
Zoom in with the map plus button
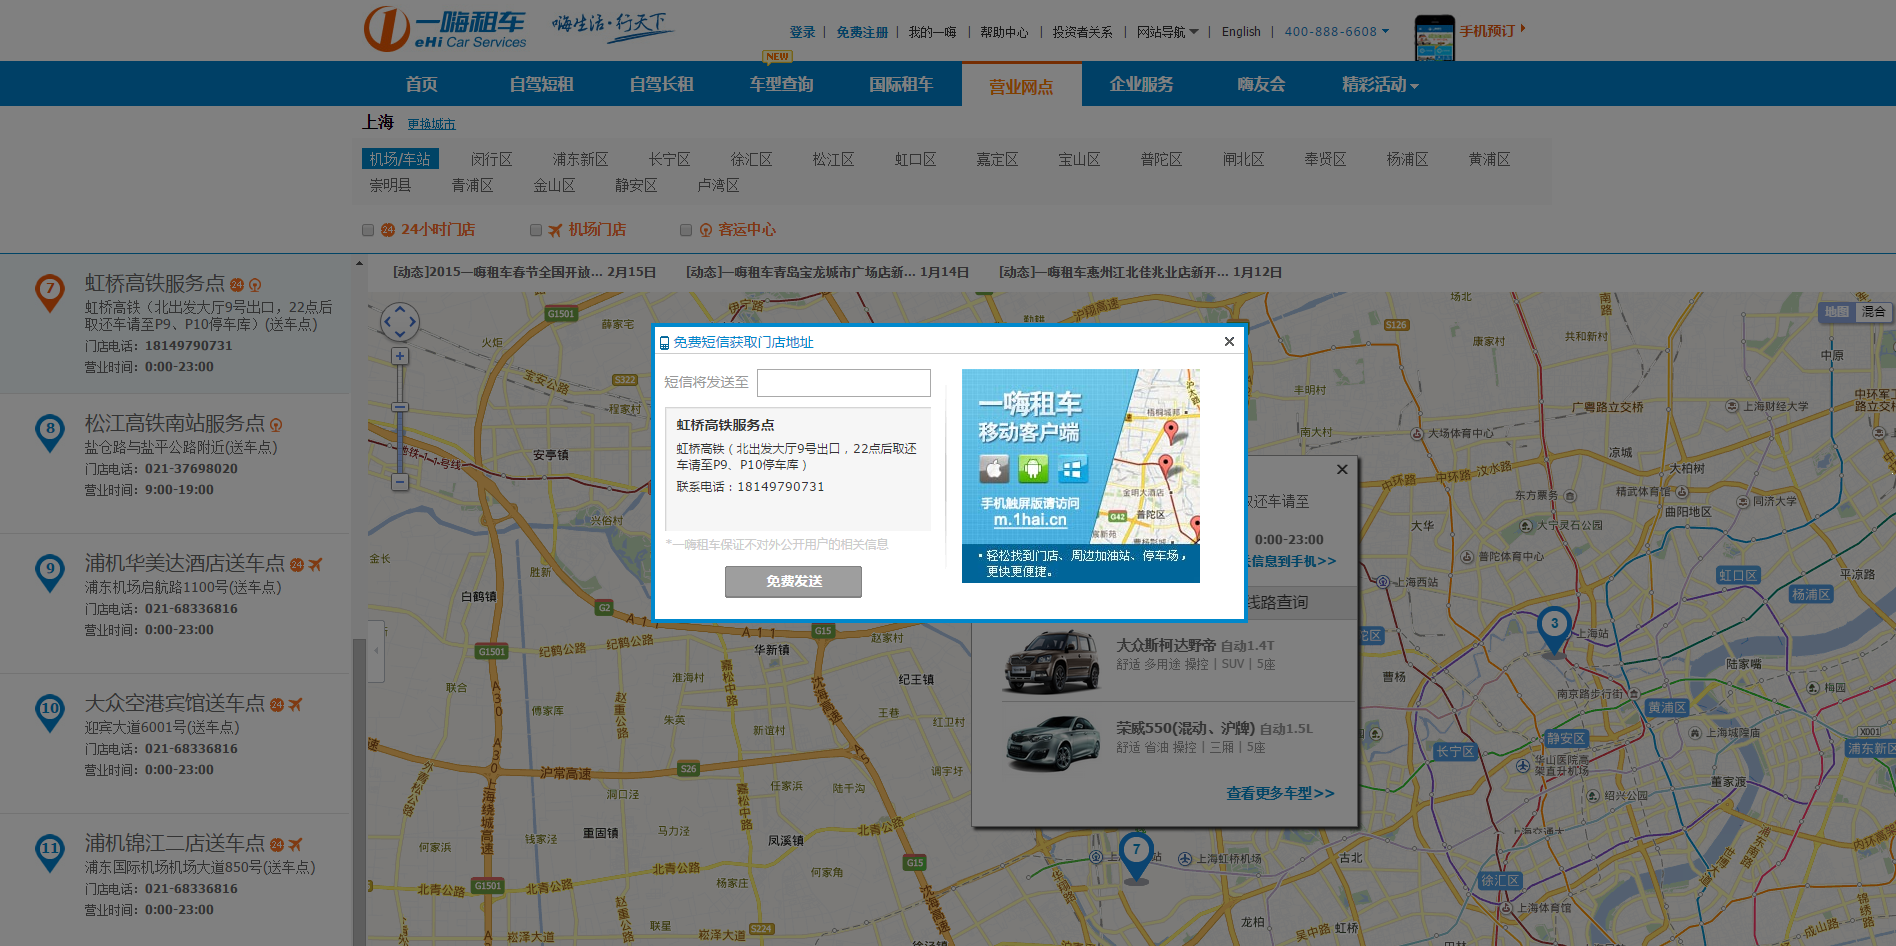tap(399, 356)
